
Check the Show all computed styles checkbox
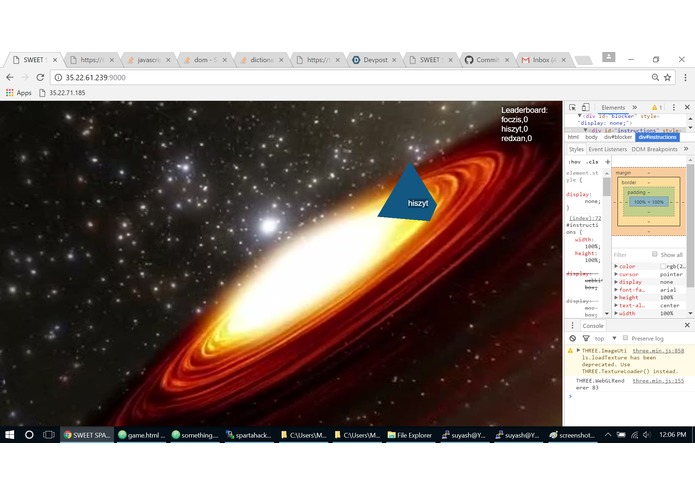click(655, 254)
